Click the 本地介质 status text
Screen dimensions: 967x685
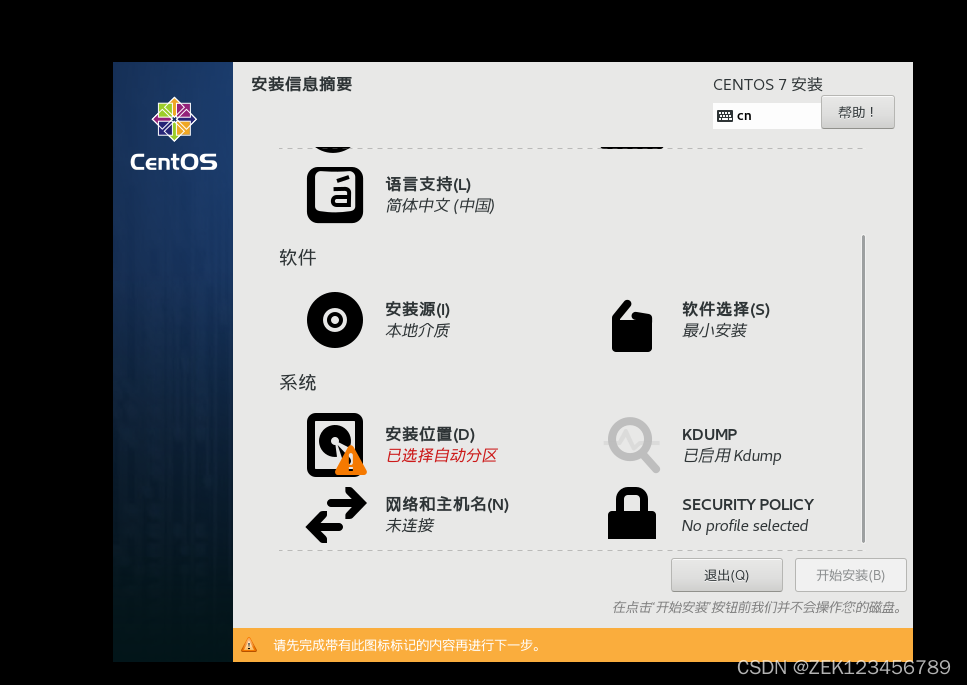(x=418, y=330)
